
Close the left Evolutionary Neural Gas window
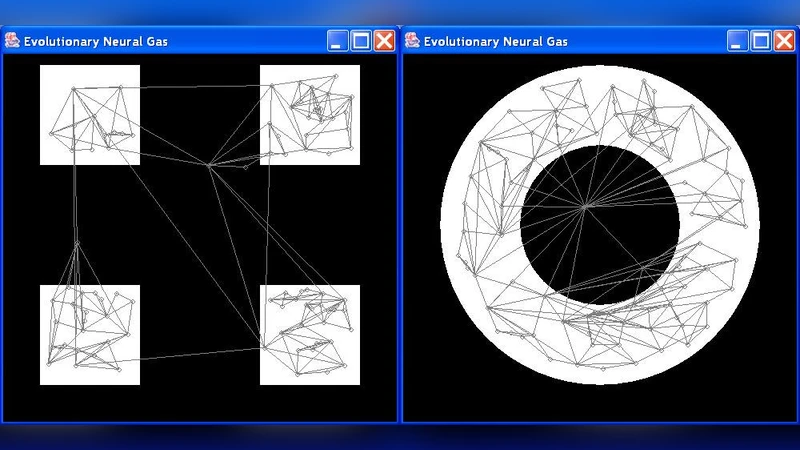click(384, 41)
